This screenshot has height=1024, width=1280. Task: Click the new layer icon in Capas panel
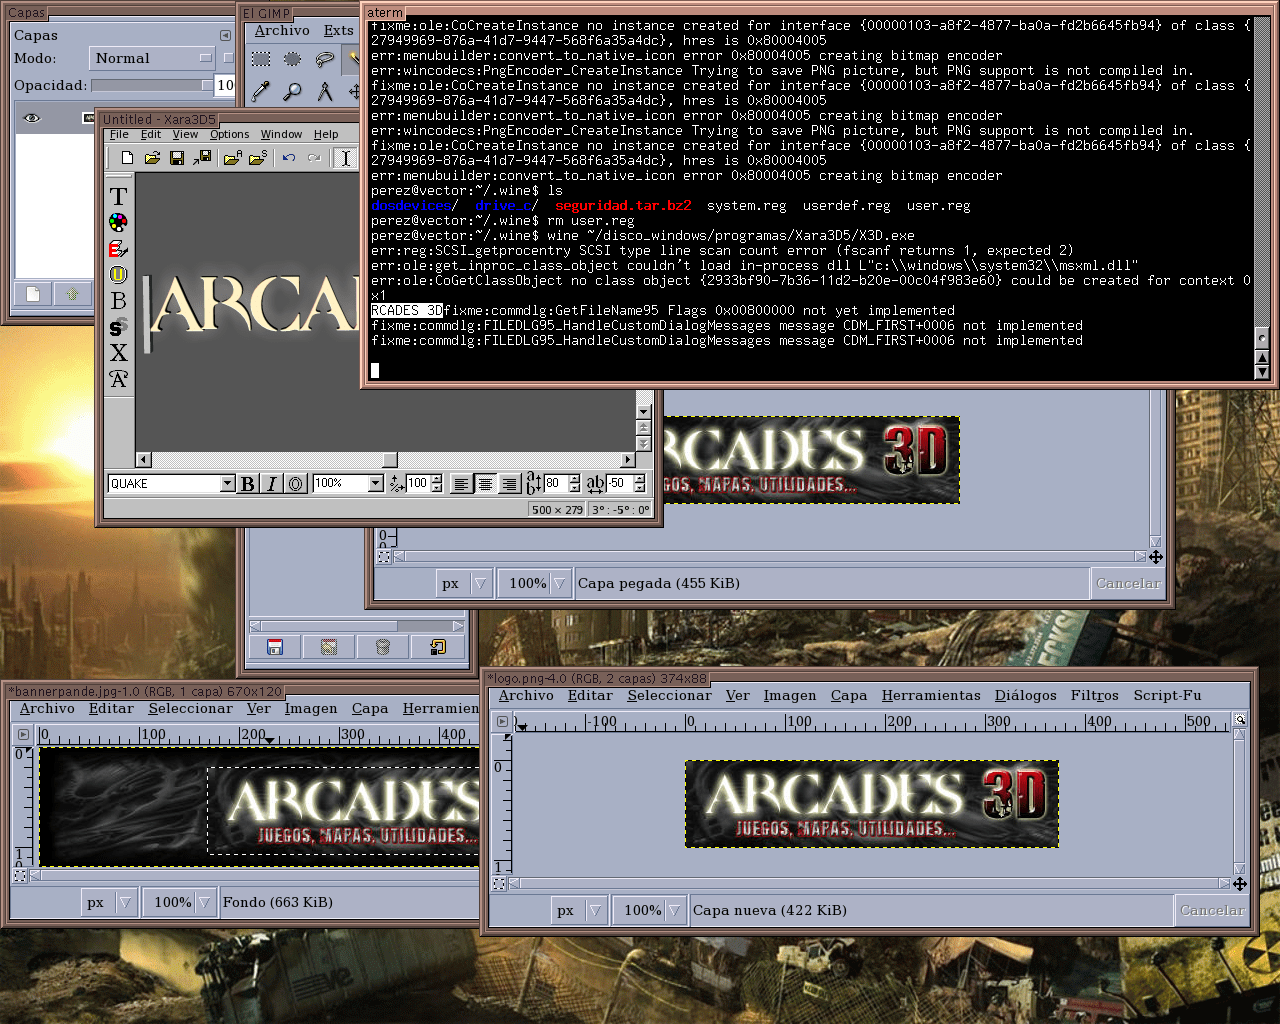tap(33, 294)
